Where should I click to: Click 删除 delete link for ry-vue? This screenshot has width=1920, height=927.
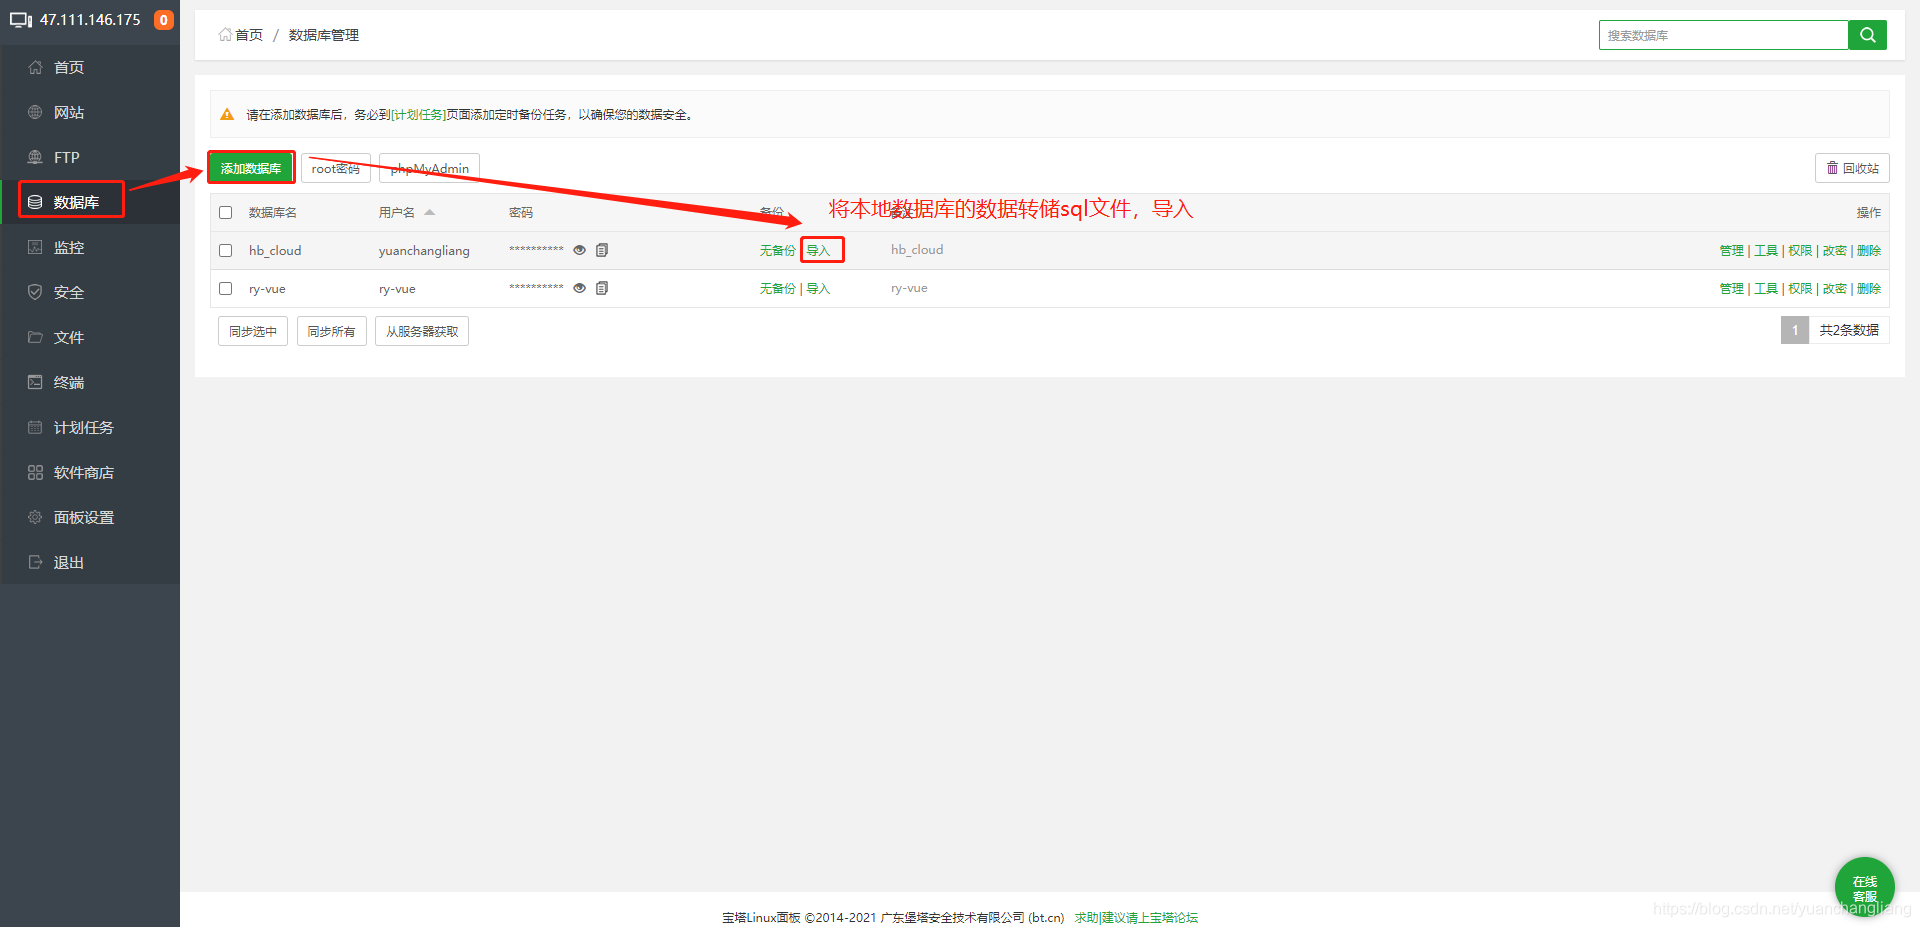pyautogui.click(x=1869, y=288)
